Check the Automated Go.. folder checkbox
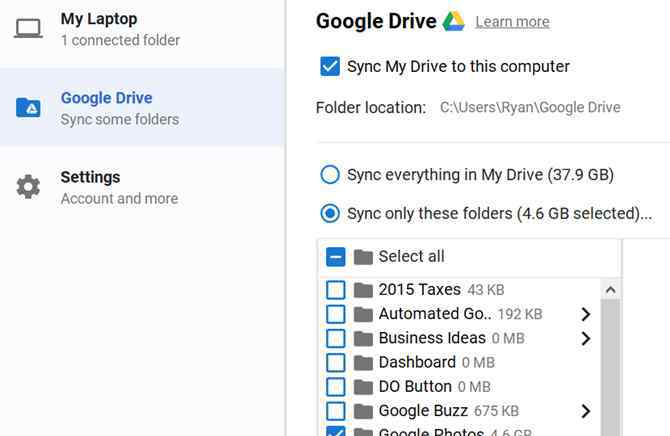Screen dimensions: 670x436 tap(335, 314)
